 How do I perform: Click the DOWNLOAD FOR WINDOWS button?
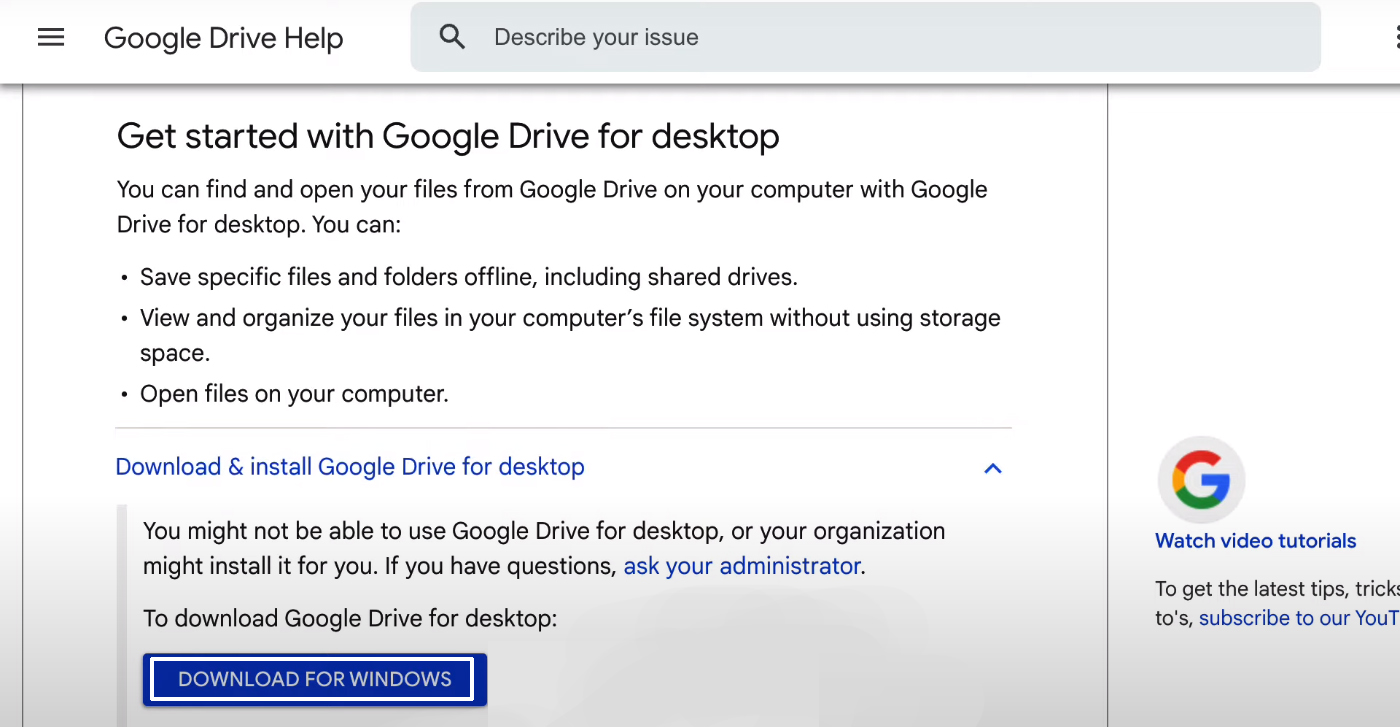tap(315, 680)
